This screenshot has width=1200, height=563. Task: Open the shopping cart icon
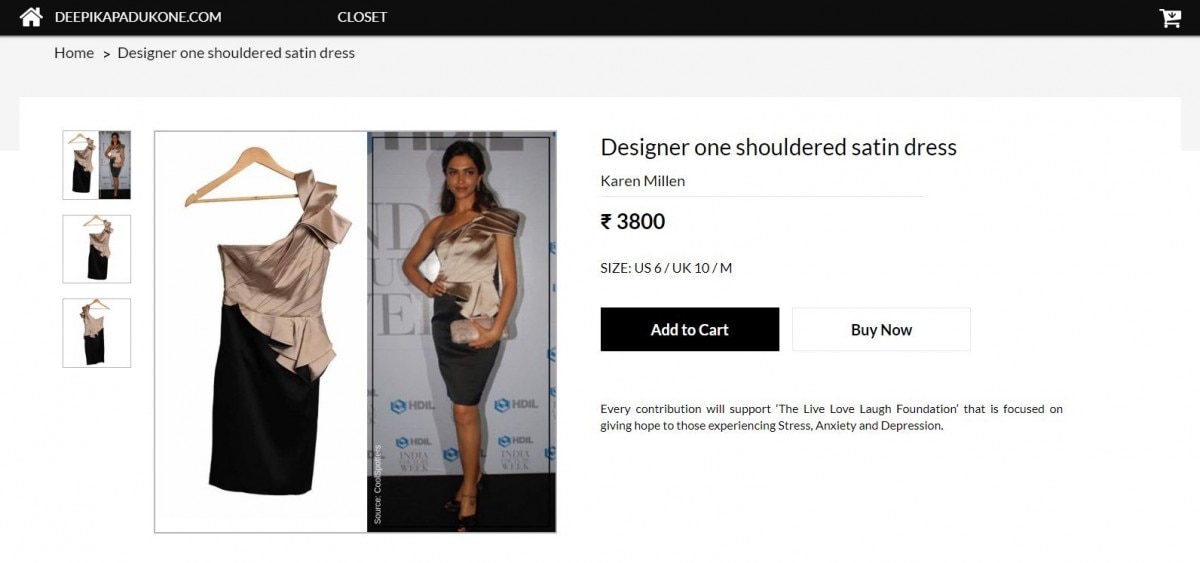point(1170,17)
